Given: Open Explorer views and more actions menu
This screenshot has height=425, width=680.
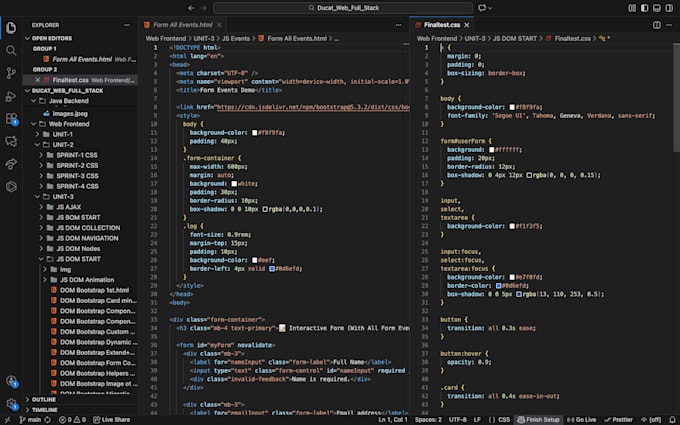Looking at the screenshot, I should [x=127, y=25].
